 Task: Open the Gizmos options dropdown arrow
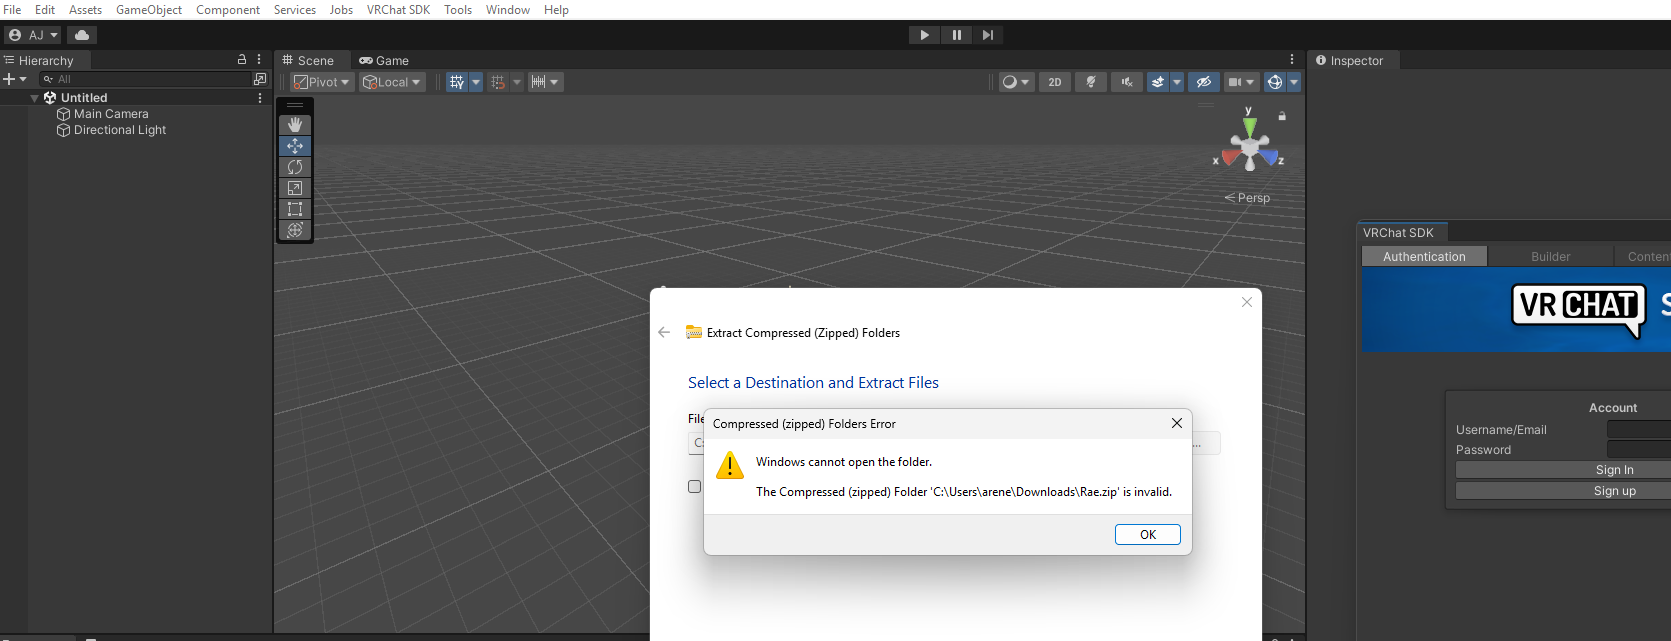pyautogui.click(x=1294, y=82)
